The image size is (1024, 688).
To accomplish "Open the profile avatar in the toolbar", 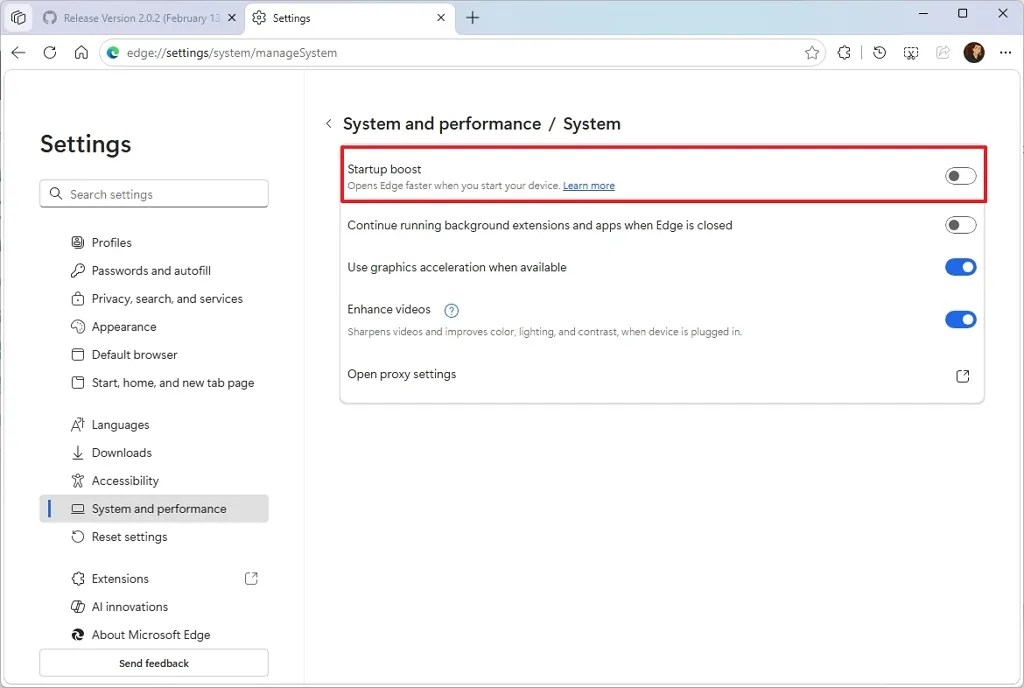I will (974, 52).
